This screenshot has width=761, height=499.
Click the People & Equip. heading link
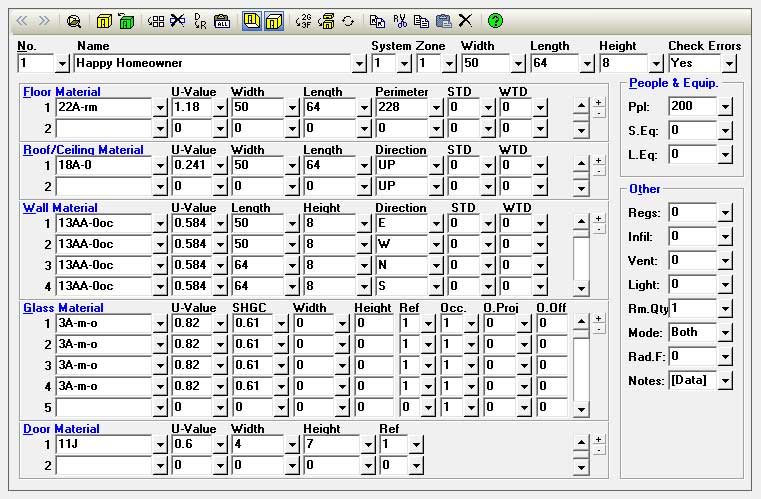click(x=673, y=83)
